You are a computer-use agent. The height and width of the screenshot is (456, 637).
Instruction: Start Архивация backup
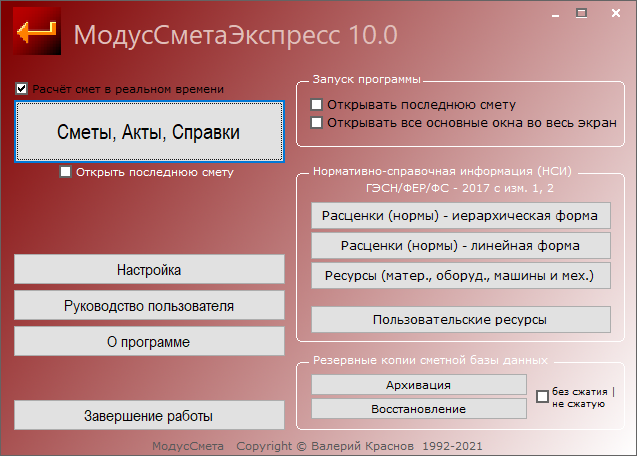[x=419, y=384]
